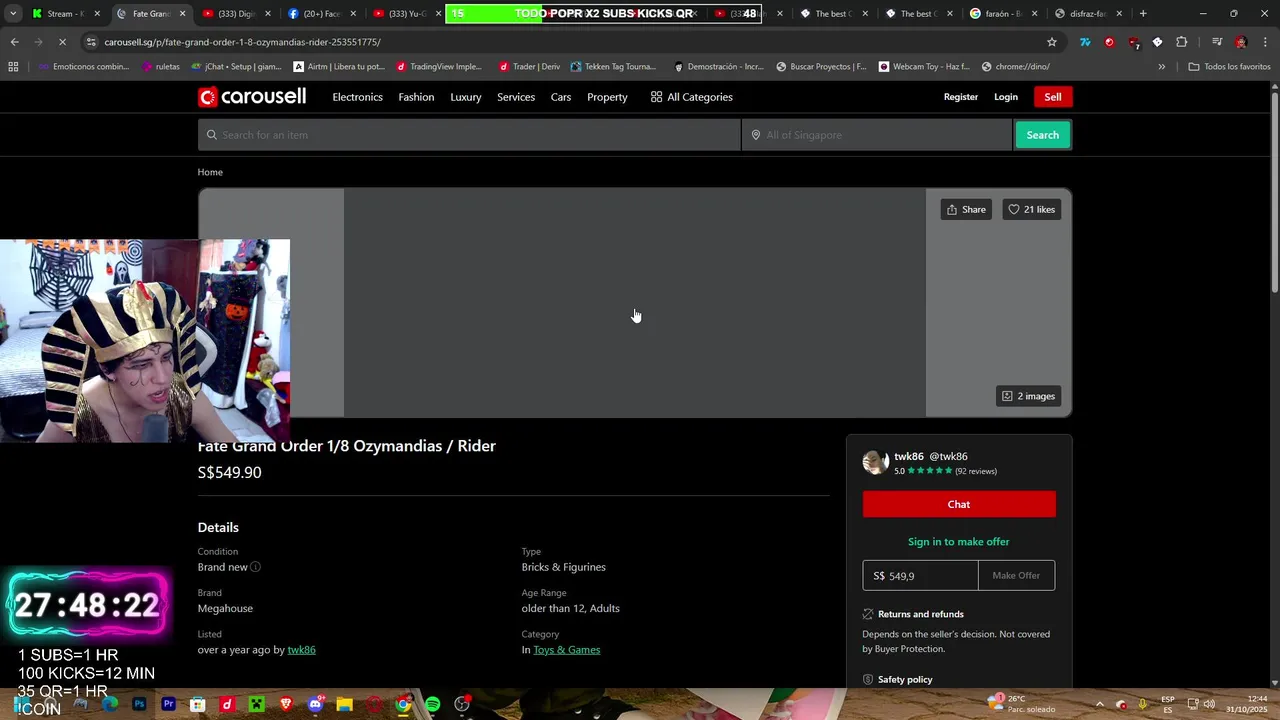View site information icon in address bar
Viewport: 1280px width, 720px height.
pyautogui.click(x=92, y=42)
